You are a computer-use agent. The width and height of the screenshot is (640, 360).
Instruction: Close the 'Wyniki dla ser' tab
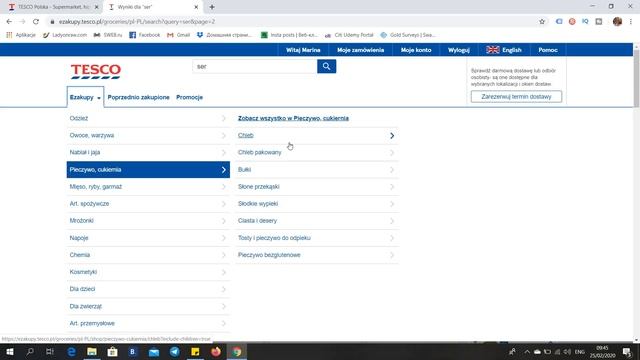tap(196, 7)
